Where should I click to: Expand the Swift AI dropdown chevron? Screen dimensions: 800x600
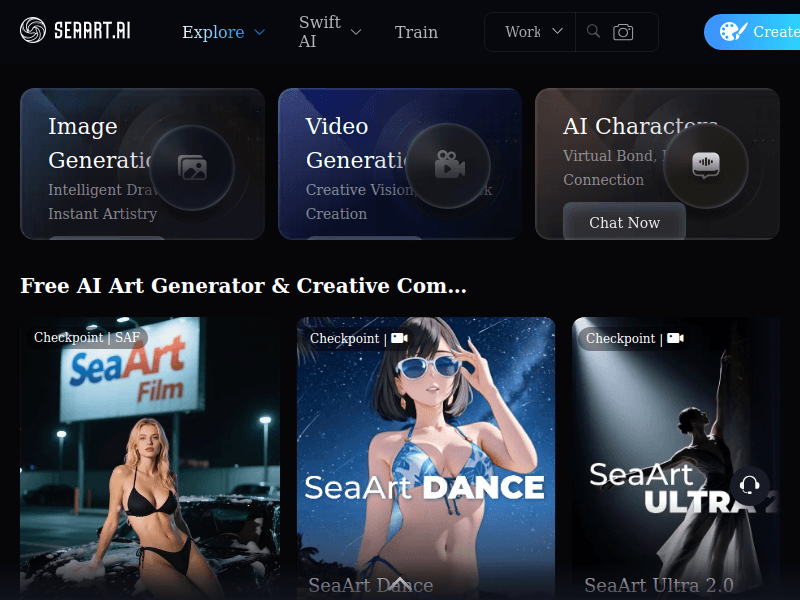click(x=356, y=32)
